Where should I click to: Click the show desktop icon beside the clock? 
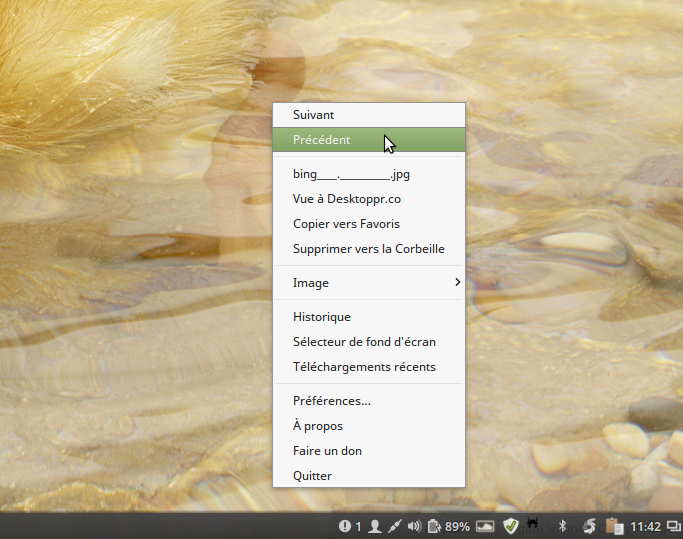click(x=673, y=526)
